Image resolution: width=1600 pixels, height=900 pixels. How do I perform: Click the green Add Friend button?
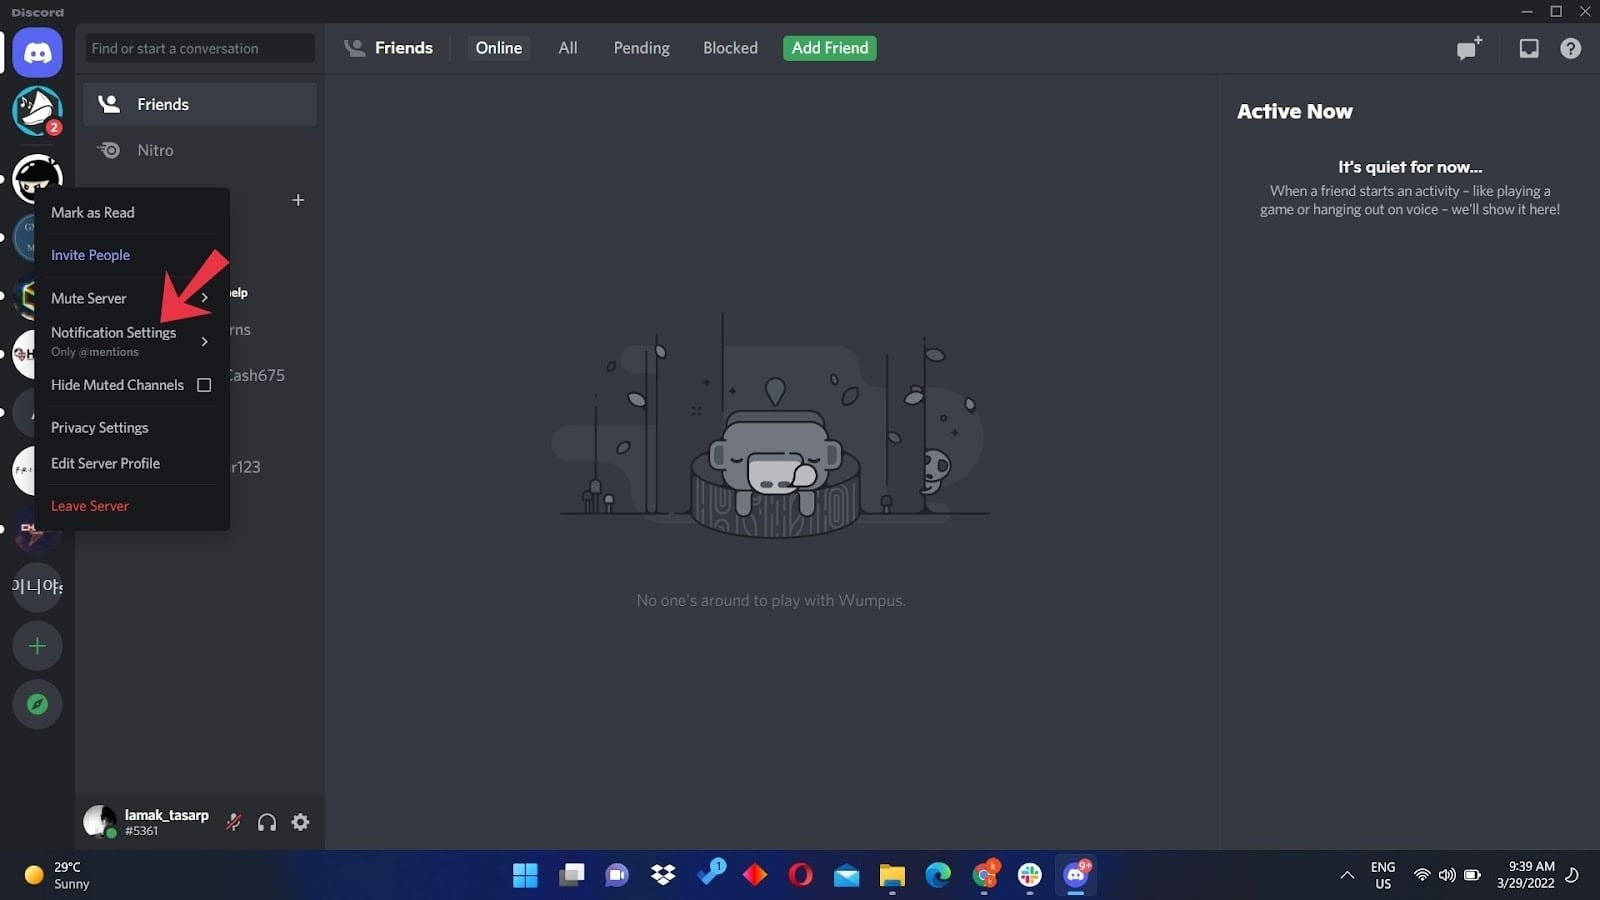pos(829,48)
